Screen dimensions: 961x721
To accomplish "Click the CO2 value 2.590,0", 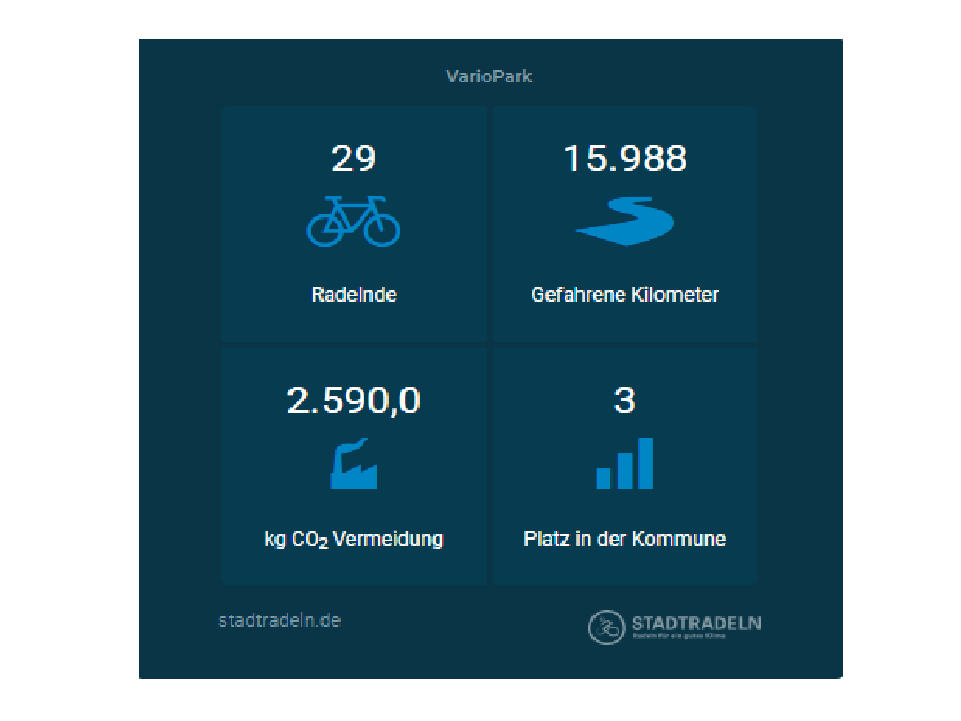I will (353, 401).
